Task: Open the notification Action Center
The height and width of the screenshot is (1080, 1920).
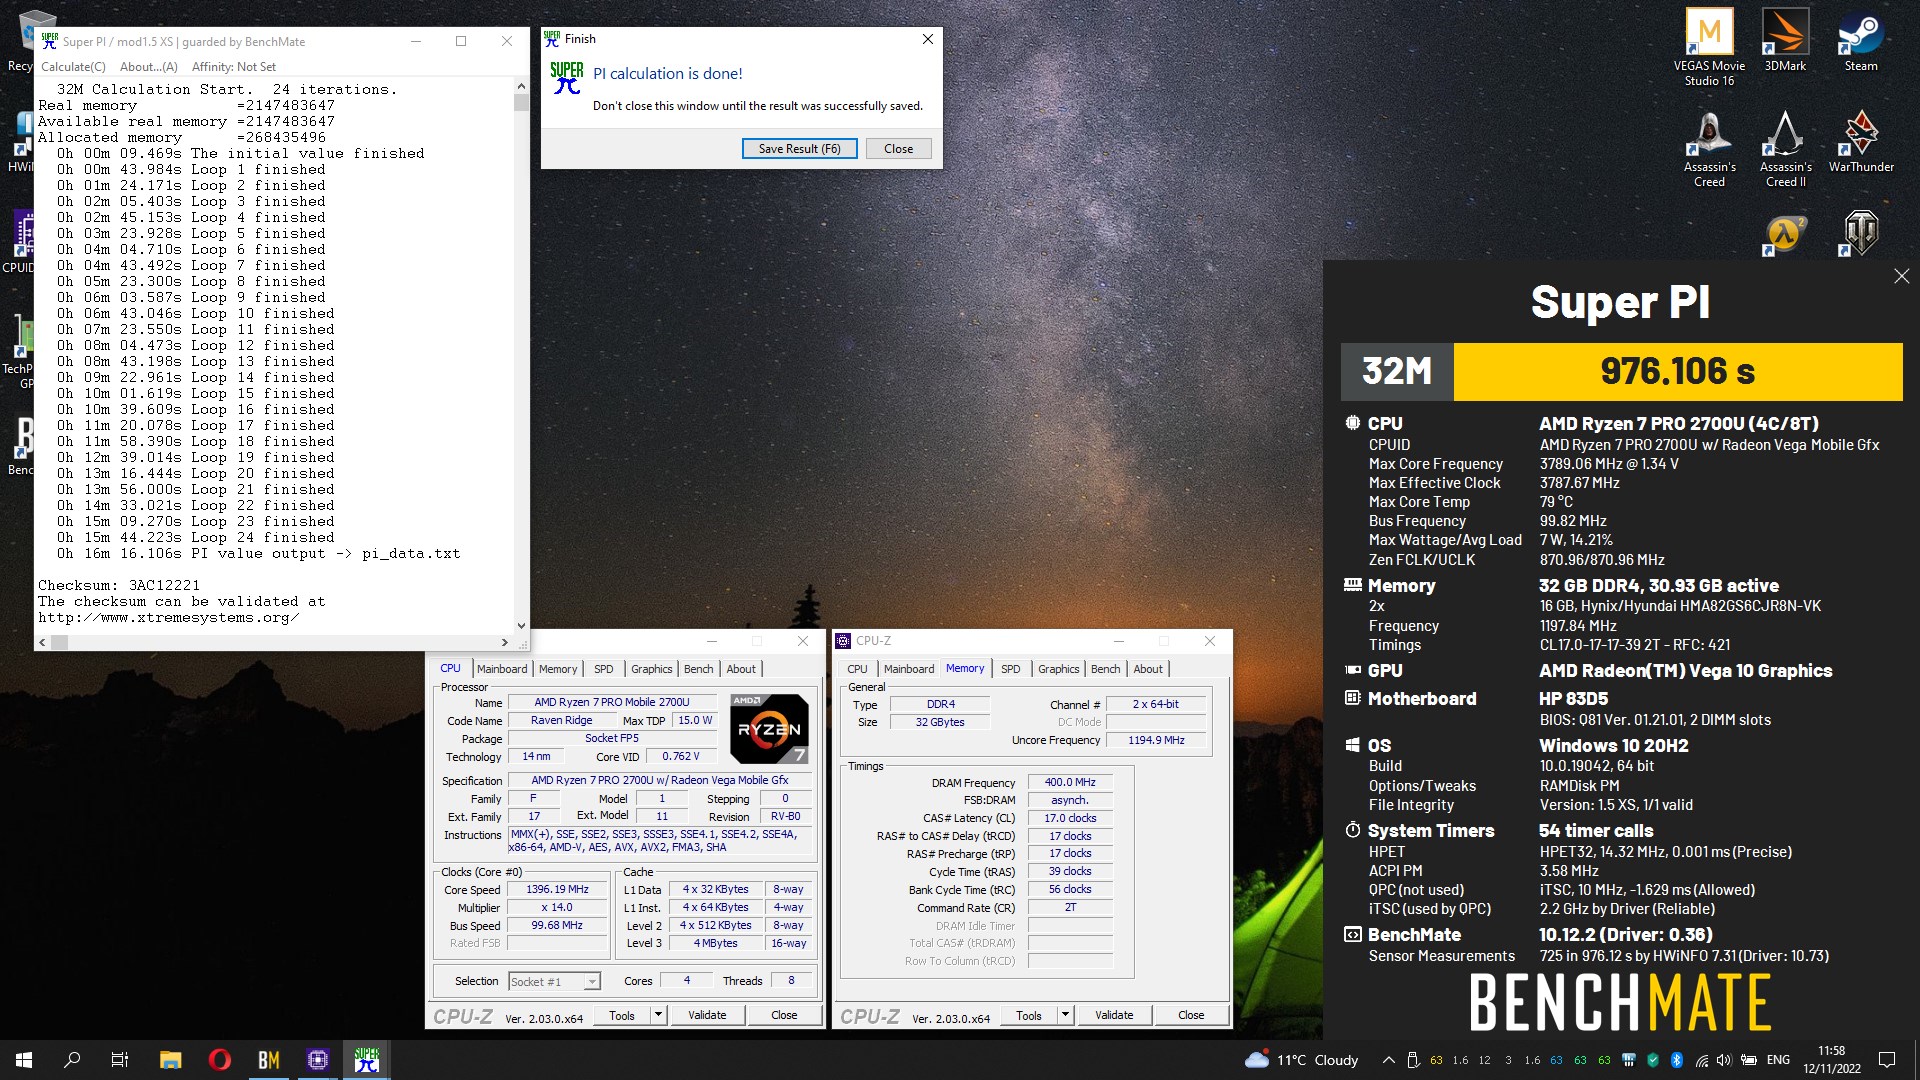Action: point(1887,1060)
